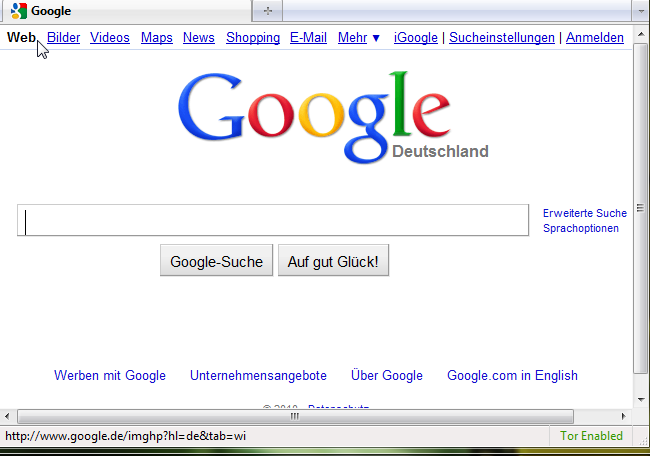Image resolution: width=650 pixels, height=456 pixels.
Task: Select the Google browser tab
Action: pos(126,11)
